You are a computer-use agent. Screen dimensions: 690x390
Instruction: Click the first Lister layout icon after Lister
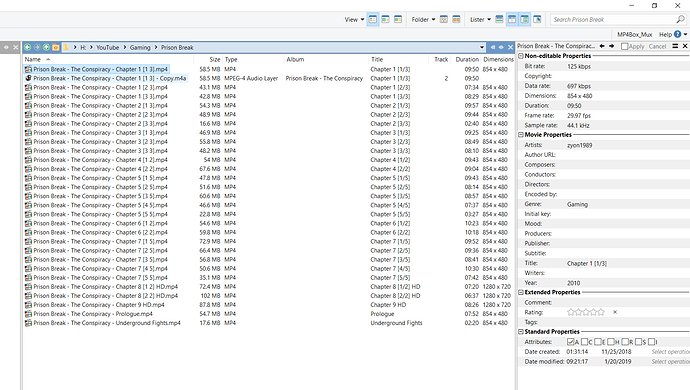(x=499, y=19)
